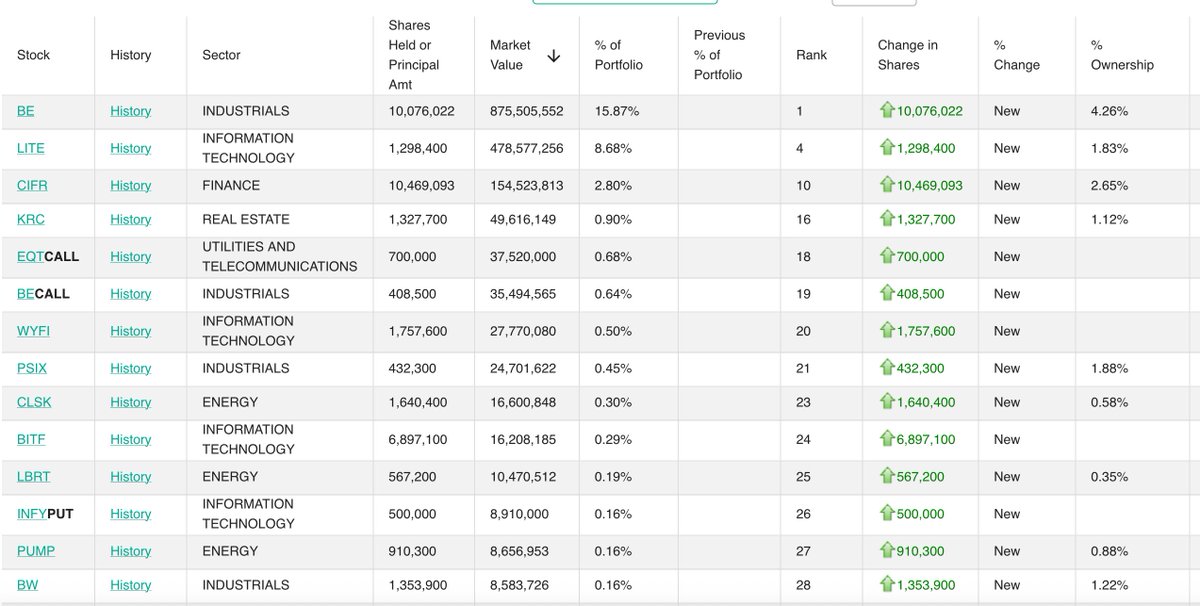Click green up arrow in PSIX row

(x=887, y=368)
